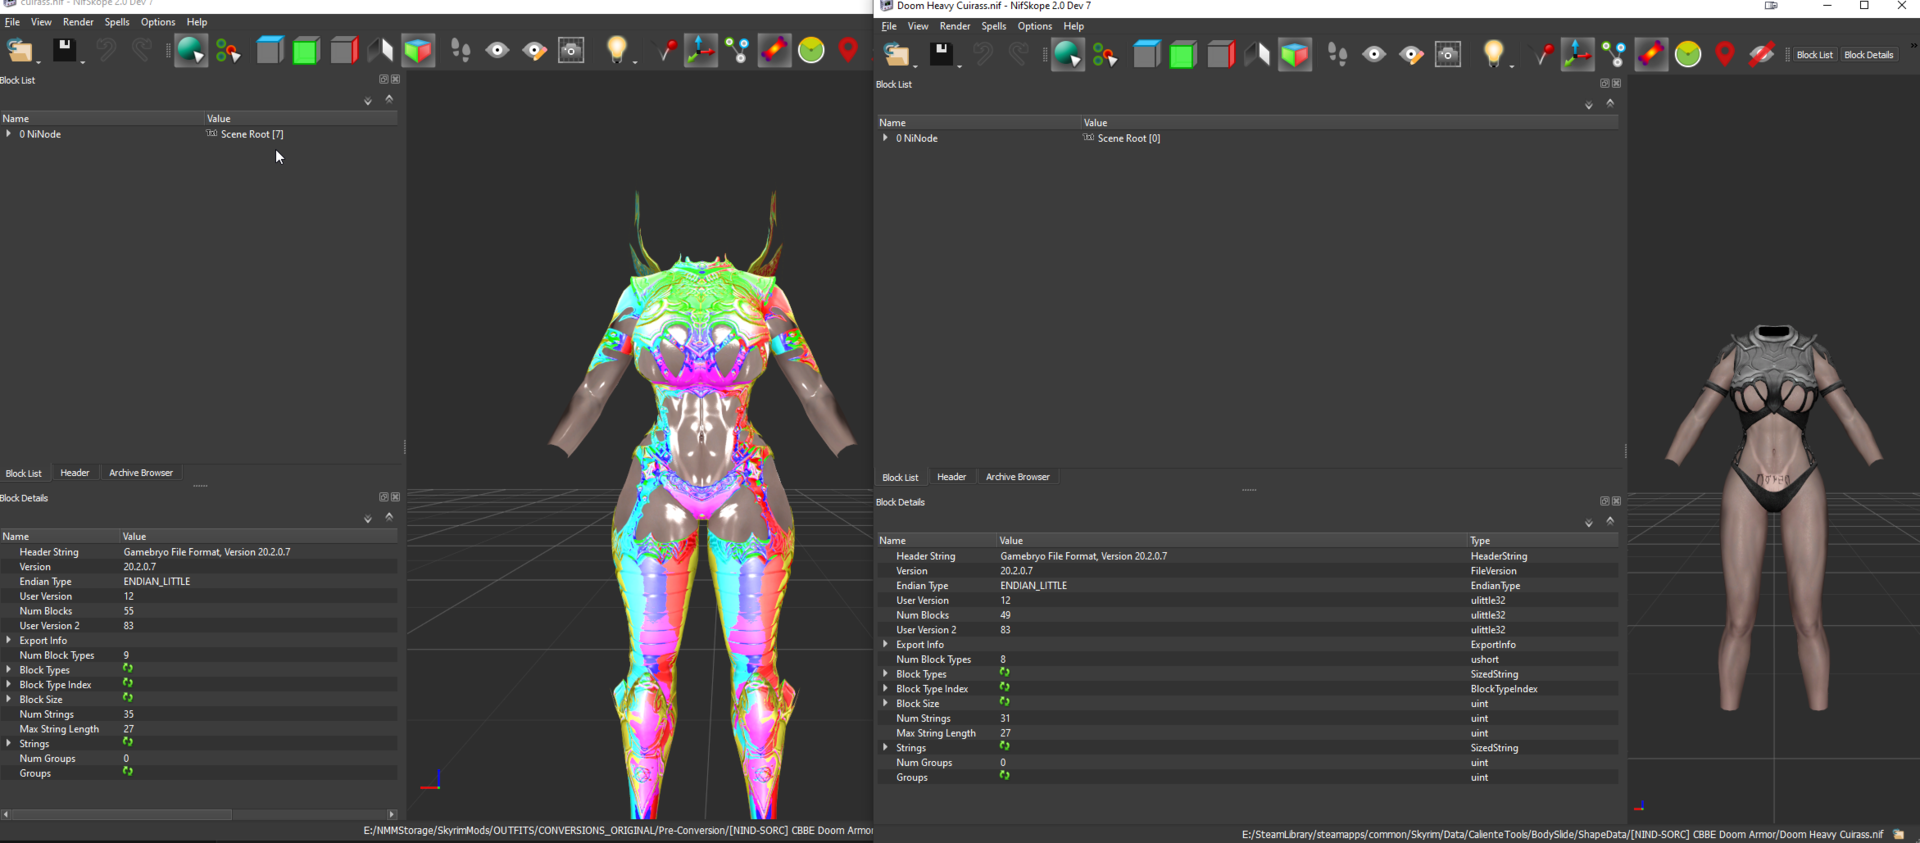Expand Strings in the cuirass.nif Block Details
This screenshot has height=843, width=1920.
pyautogui.click(x=9, y=743)
